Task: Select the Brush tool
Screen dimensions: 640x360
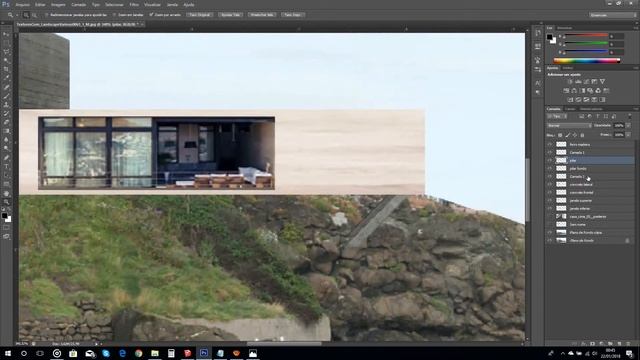Action: [6, 96]
